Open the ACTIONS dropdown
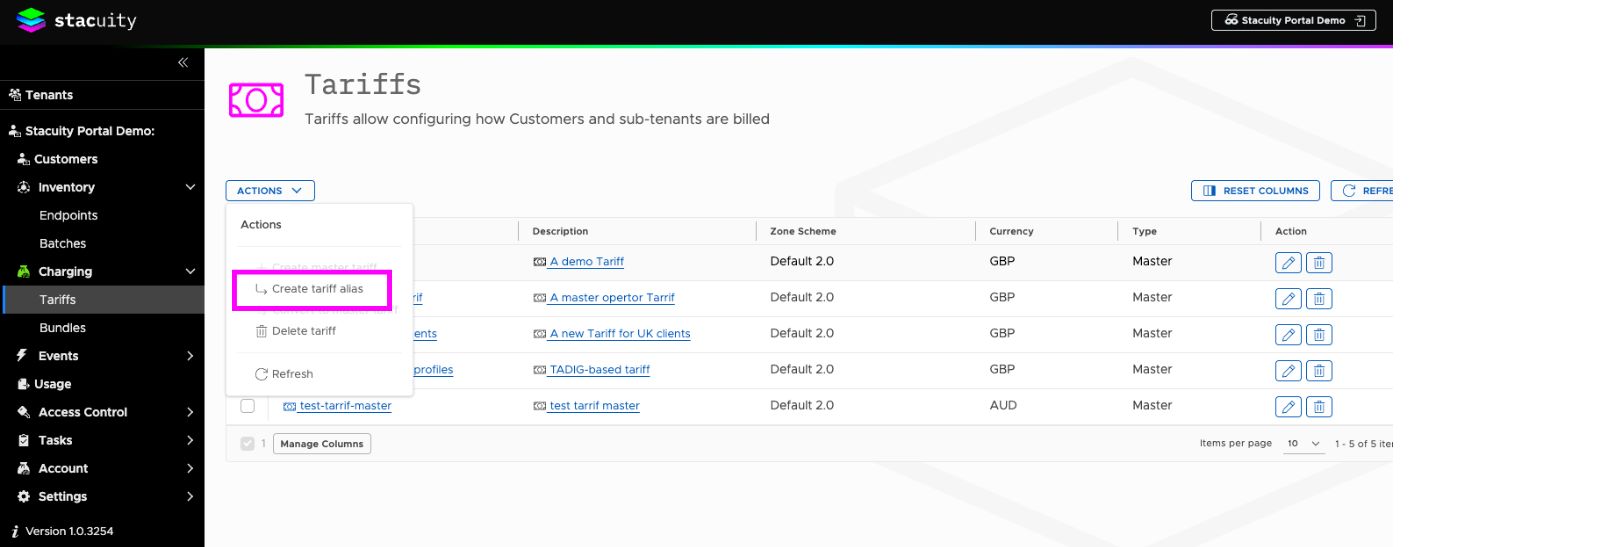Image resolution: width=1624 pixels, height=547 pixels. (270, 190)
